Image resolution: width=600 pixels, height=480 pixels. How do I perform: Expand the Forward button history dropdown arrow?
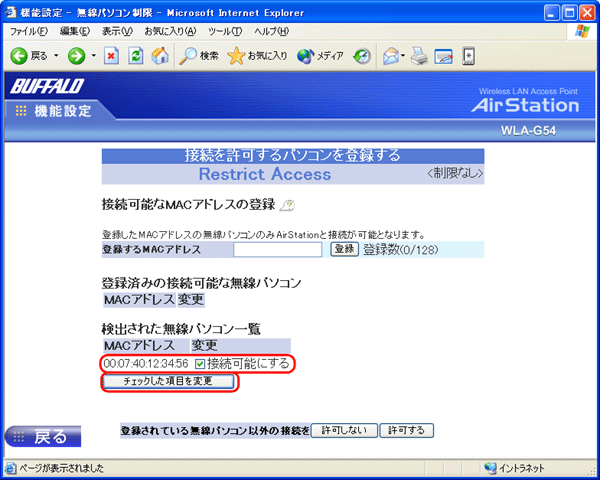pyautogui.click(x=94, y=56)
